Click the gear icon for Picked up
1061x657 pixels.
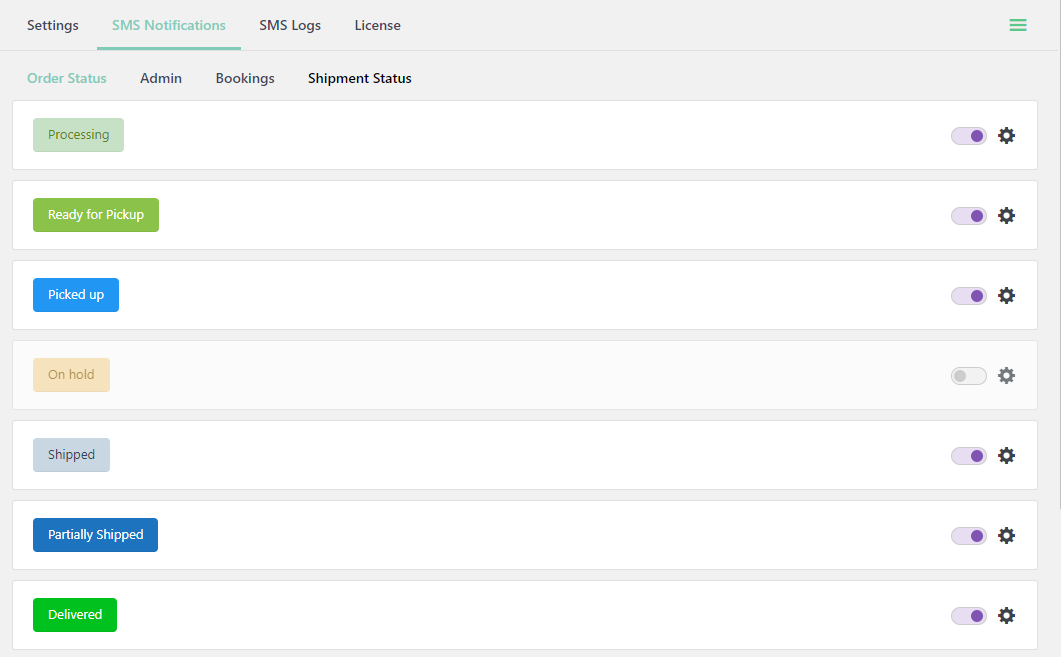(1006, 296)
